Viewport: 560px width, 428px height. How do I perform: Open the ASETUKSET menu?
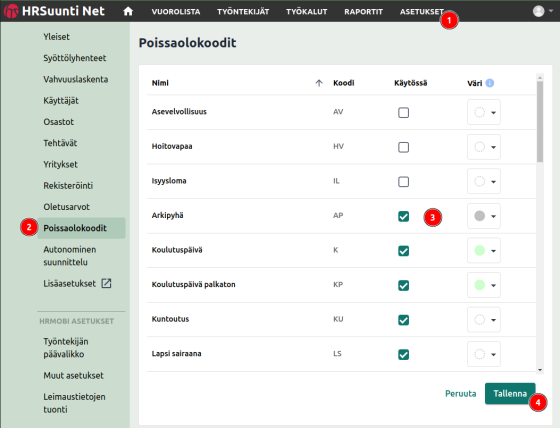click(x=421, y=12)
